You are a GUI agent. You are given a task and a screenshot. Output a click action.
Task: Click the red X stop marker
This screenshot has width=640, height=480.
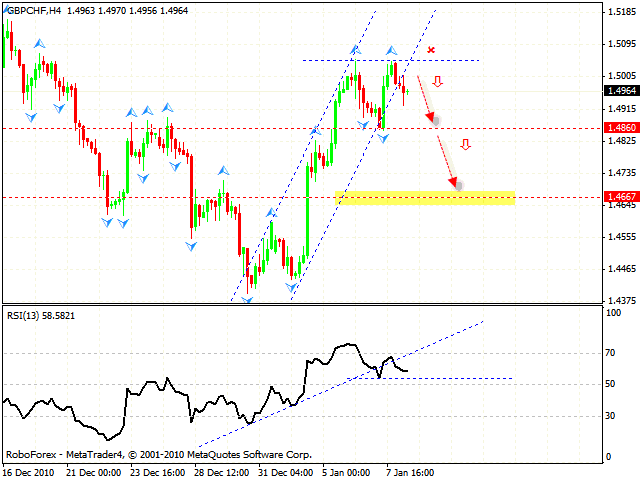[431, 50]
